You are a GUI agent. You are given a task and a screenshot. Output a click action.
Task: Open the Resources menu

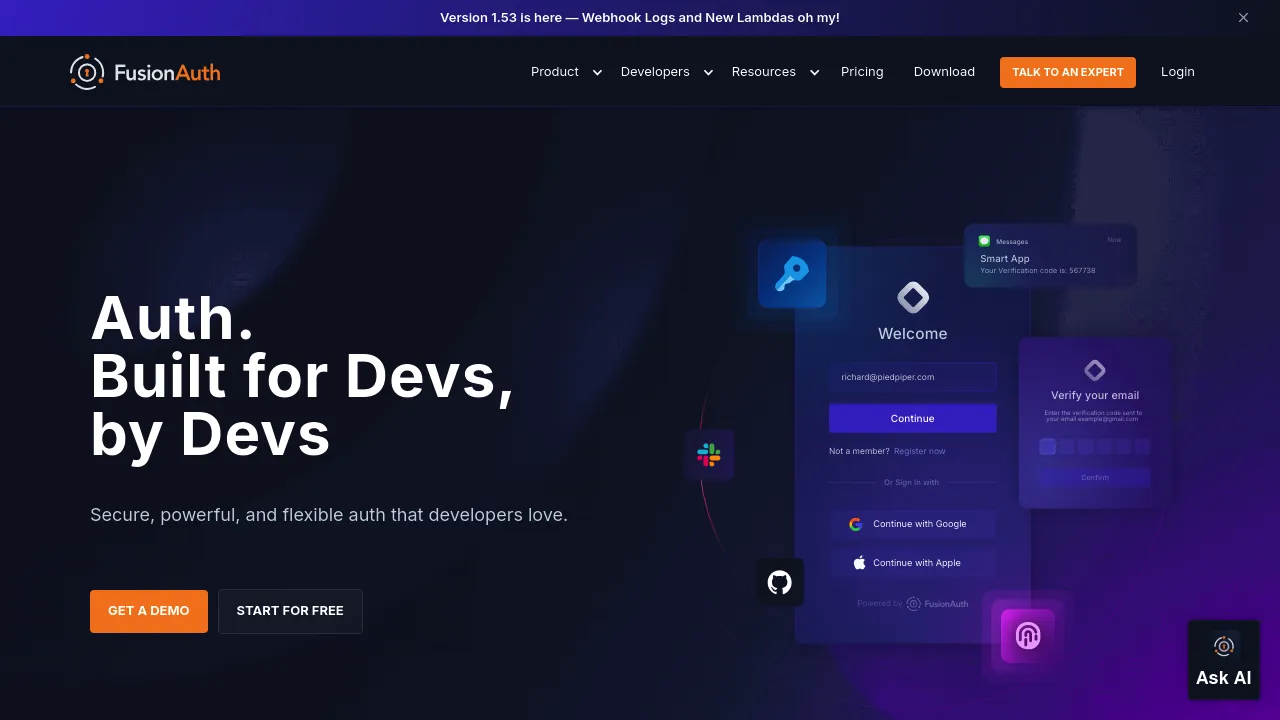click(x=764, y=72)
